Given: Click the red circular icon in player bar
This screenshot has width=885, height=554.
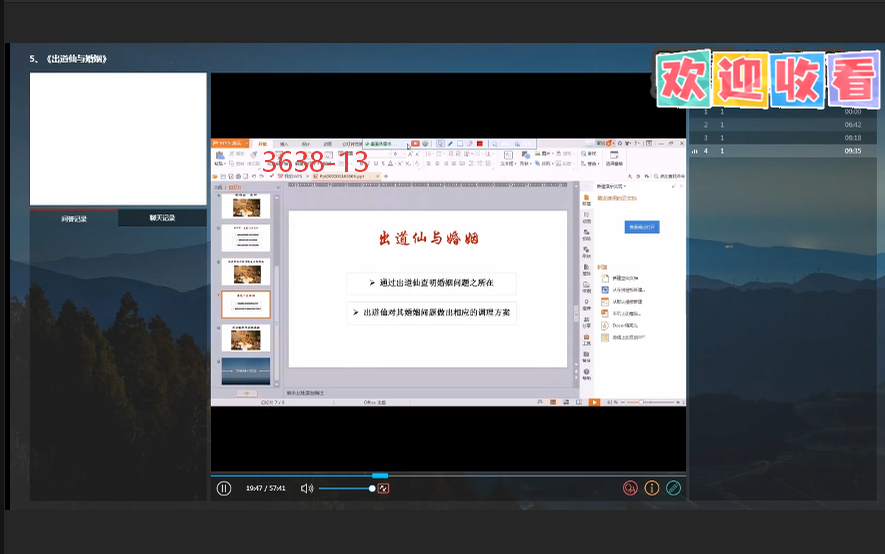Looking at the screenshot, I should pyautogui.click(x=630, y=488).
